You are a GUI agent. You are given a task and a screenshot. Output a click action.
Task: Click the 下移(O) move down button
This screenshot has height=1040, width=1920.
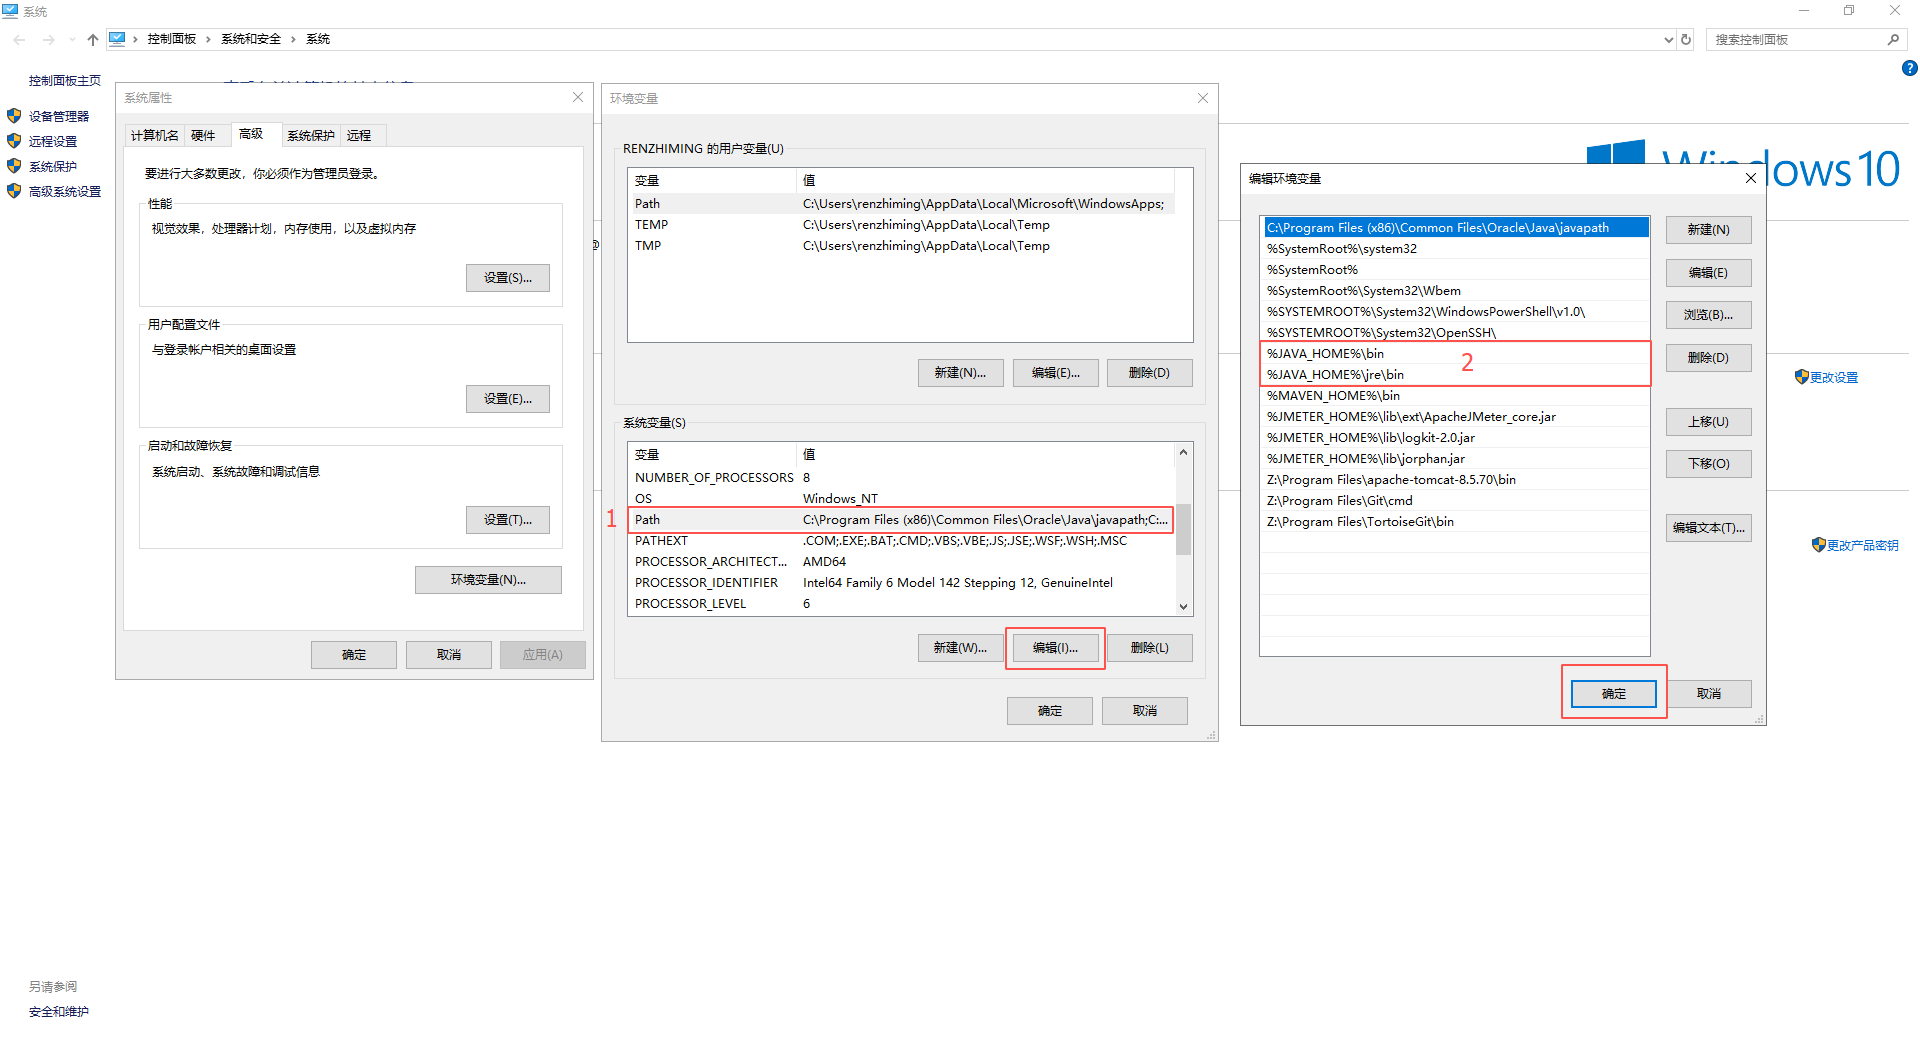point(1708,464)
